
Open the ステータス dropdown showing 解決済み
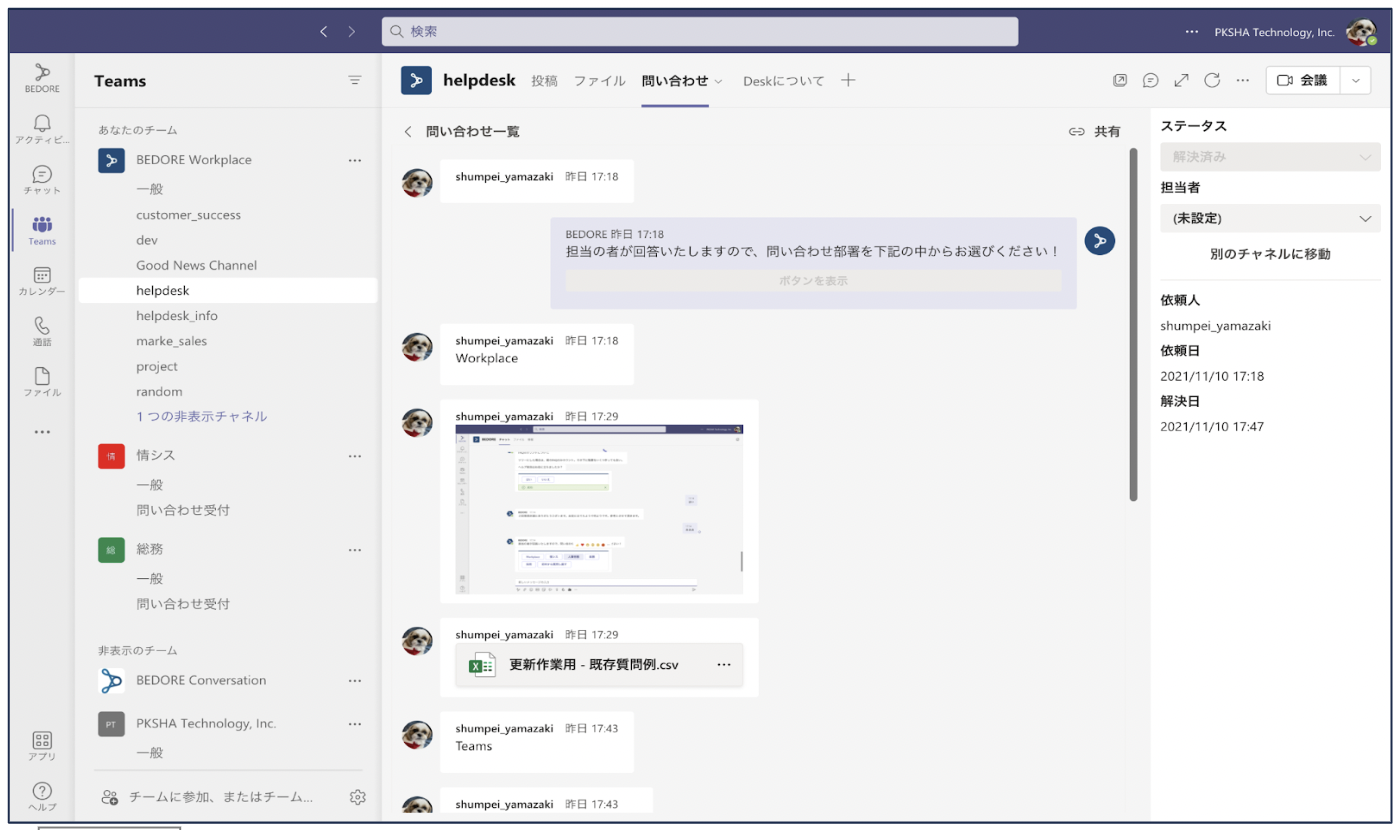click(x=1270, y=157)
